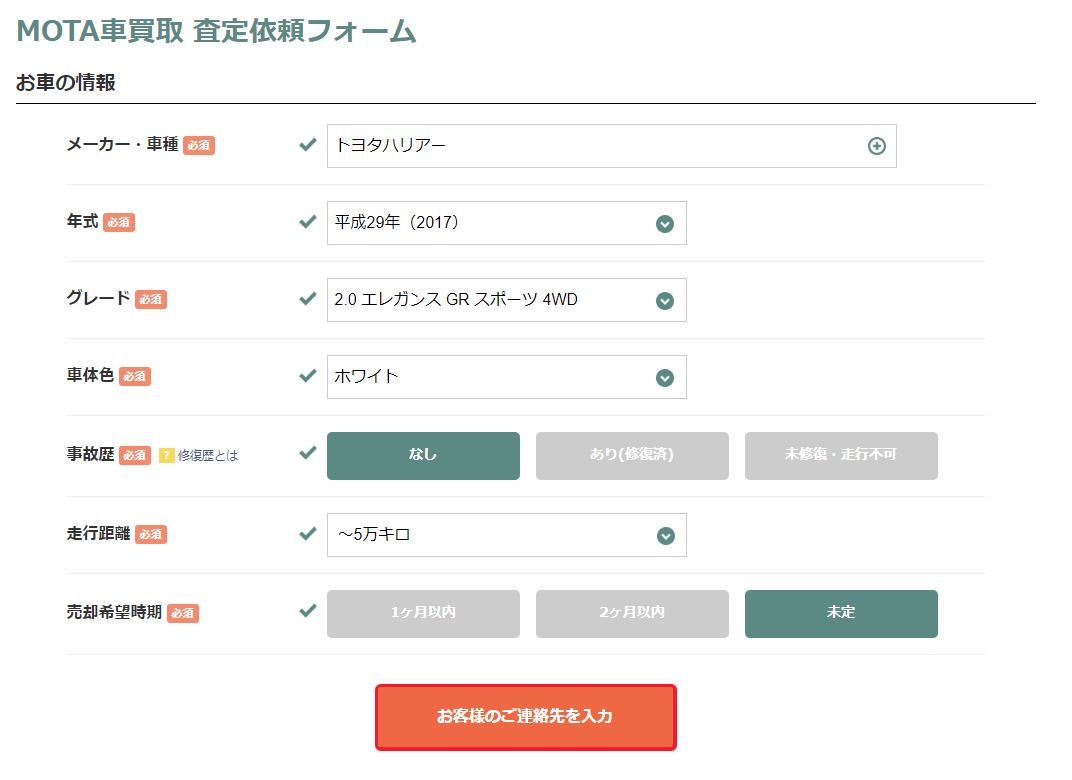1072x780 pixels.
Task: Choose 2ヶ月以内 for sale timing
Action: tap(632, 613)
